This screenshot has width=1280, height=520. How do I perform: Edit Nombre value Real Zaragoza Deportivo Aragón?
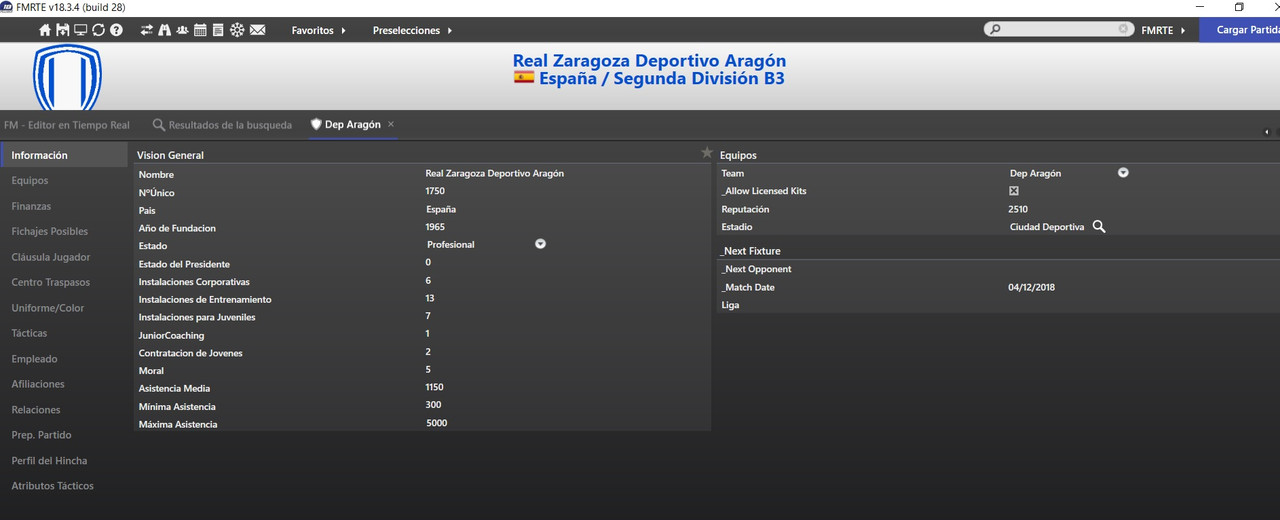point(494,173)
